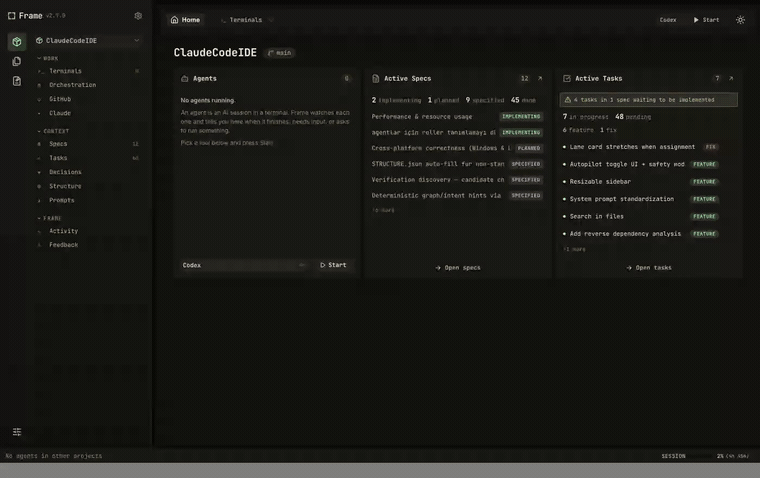
Task: Open the Deterministic graph/intent hints spec
Action: pos(457,195)
